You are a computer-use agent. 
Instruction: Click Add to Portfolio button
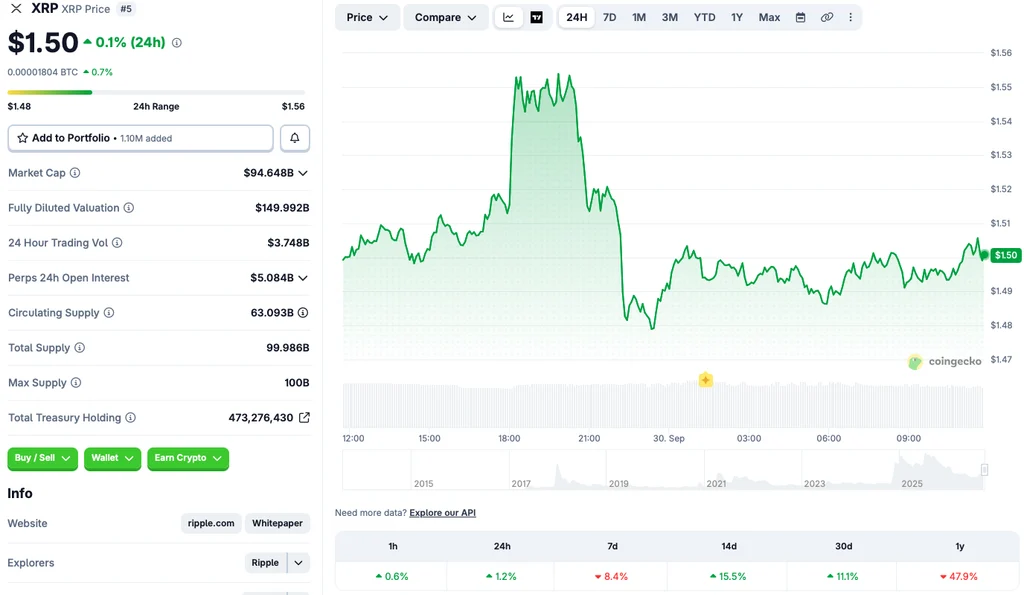click(x=140, y=138)
